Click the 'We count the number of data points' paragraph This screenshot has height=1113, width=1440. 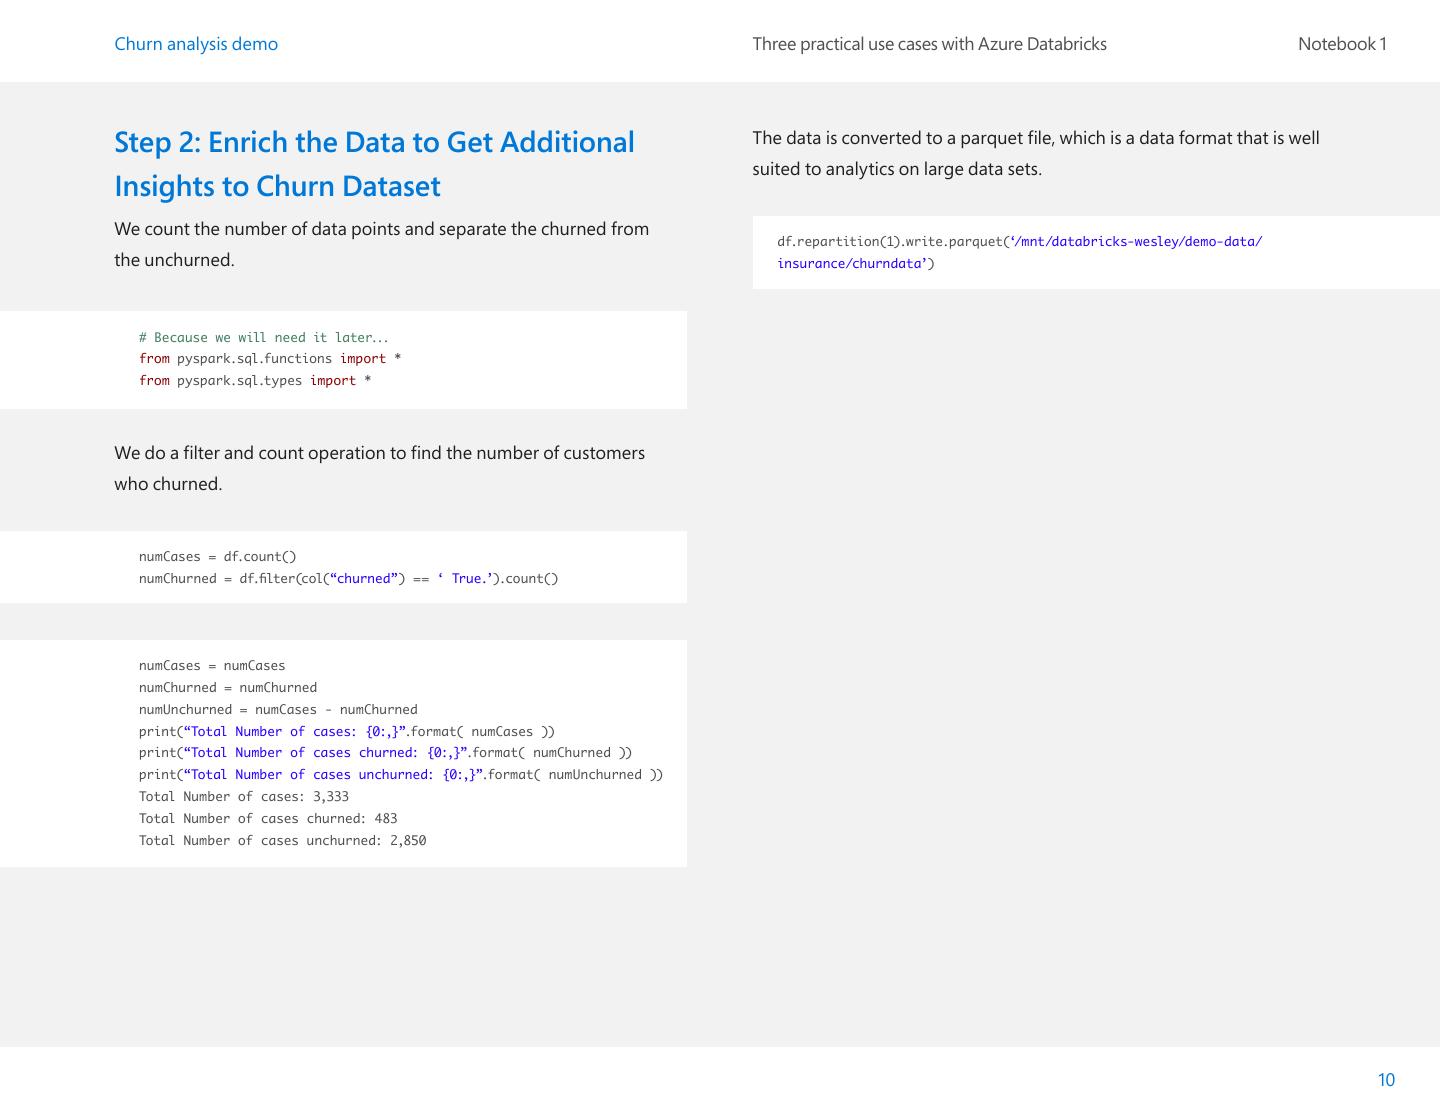pyautogui.click(x=381, y=244)
